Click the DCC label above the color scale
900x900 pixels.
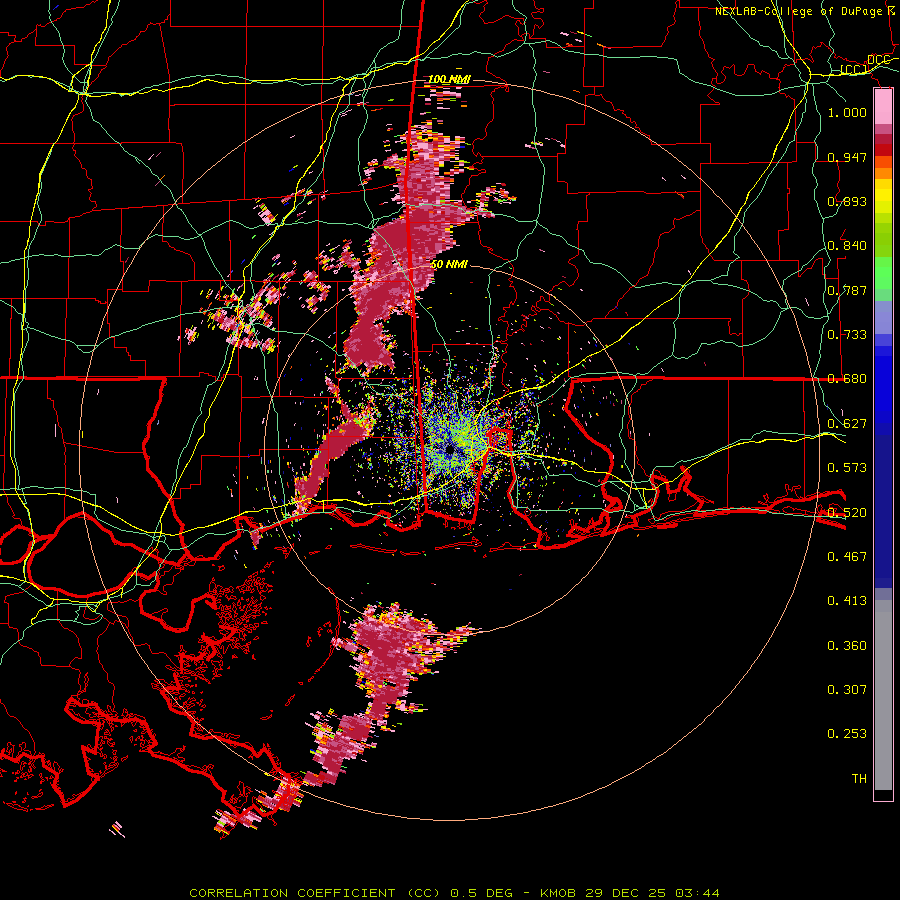pyautogui.click(x=879, y=60)
